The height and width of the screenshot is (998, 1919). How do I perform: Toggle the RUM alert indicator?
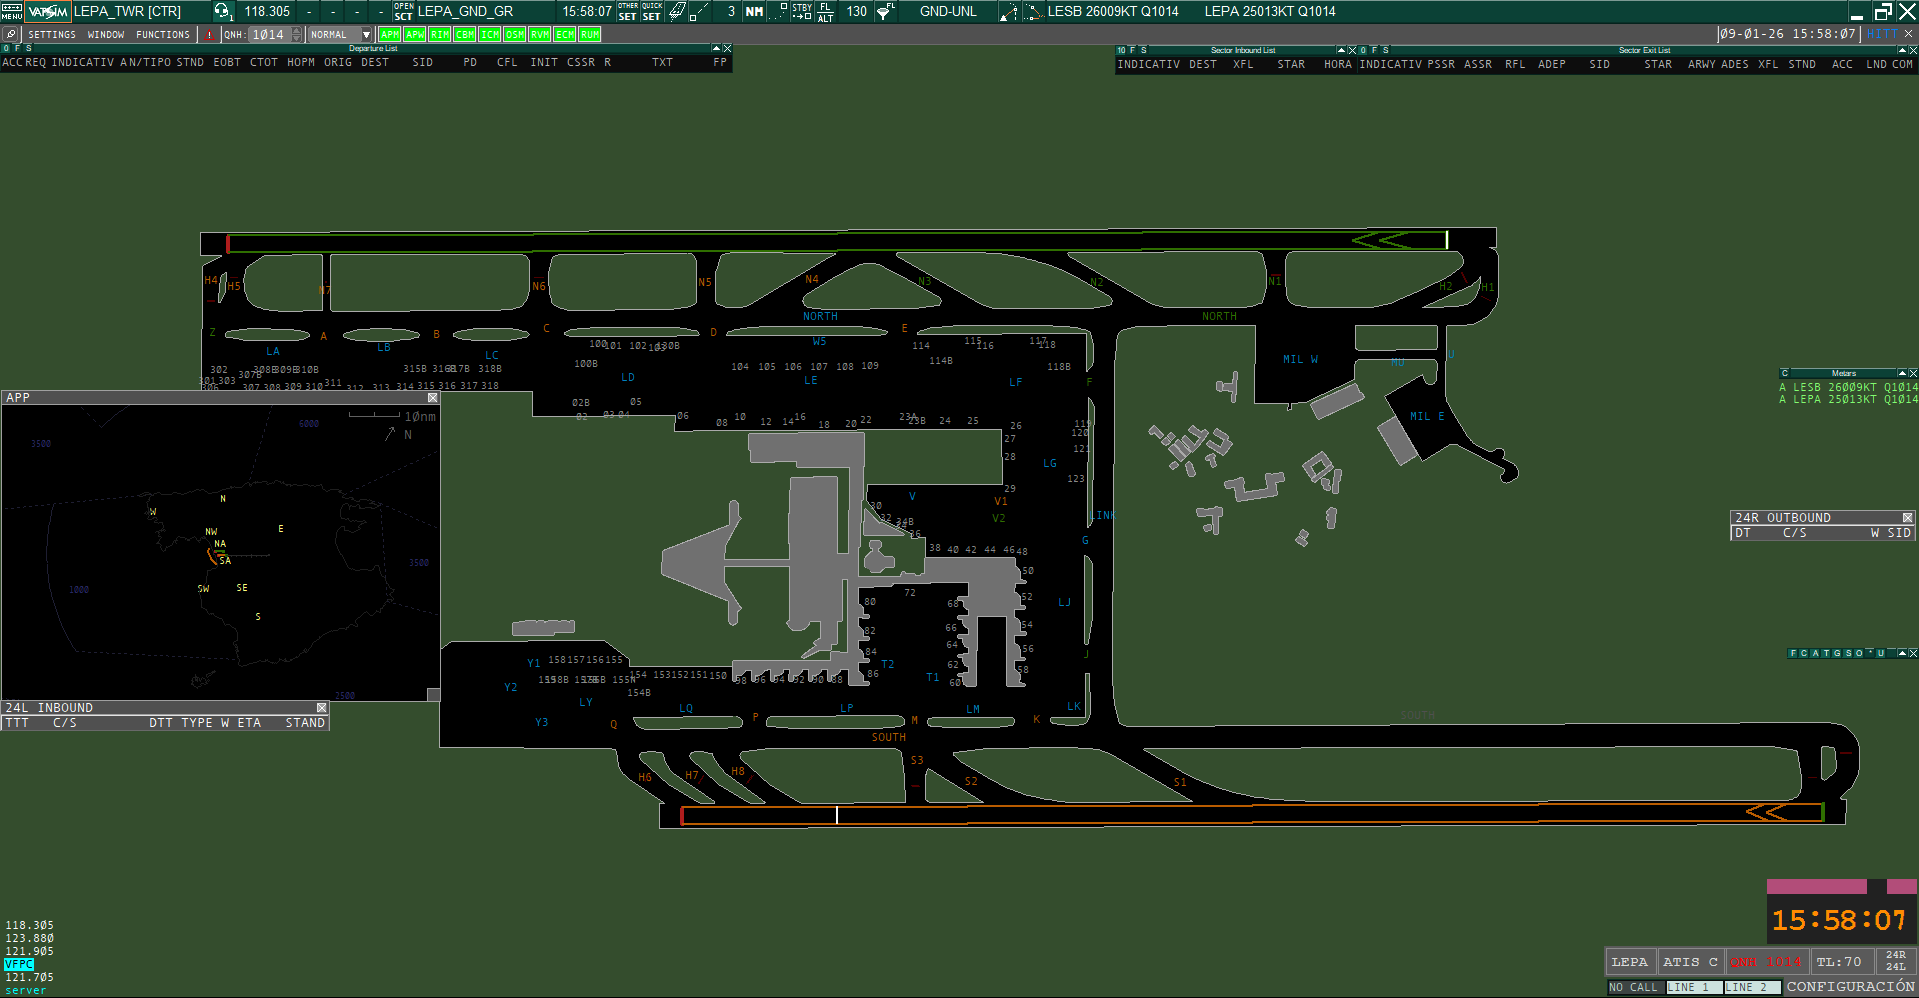click(590, 34)
